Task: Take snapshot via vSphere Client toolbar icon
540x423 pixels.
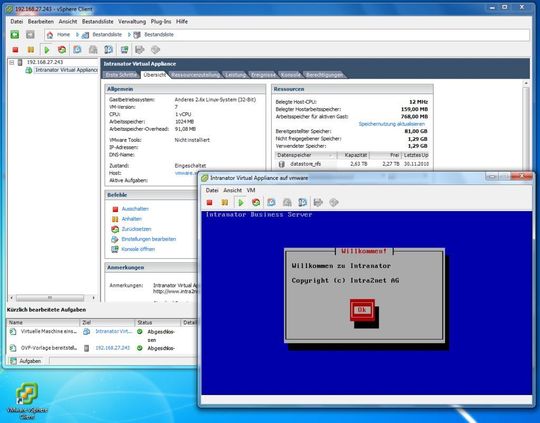Action: tap(77, 50)
